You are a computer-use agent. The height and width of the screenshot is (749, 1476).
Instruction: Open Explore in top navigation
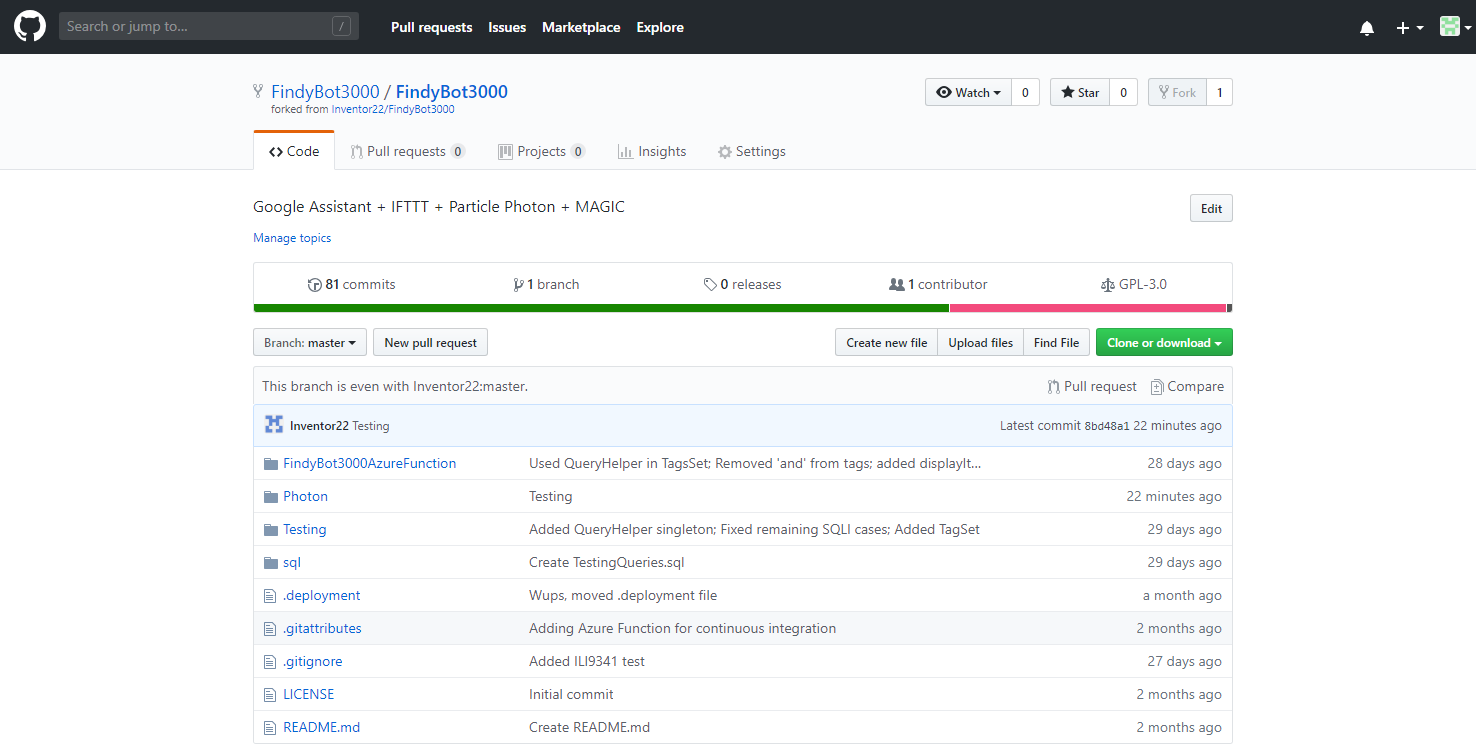point(660,27)
